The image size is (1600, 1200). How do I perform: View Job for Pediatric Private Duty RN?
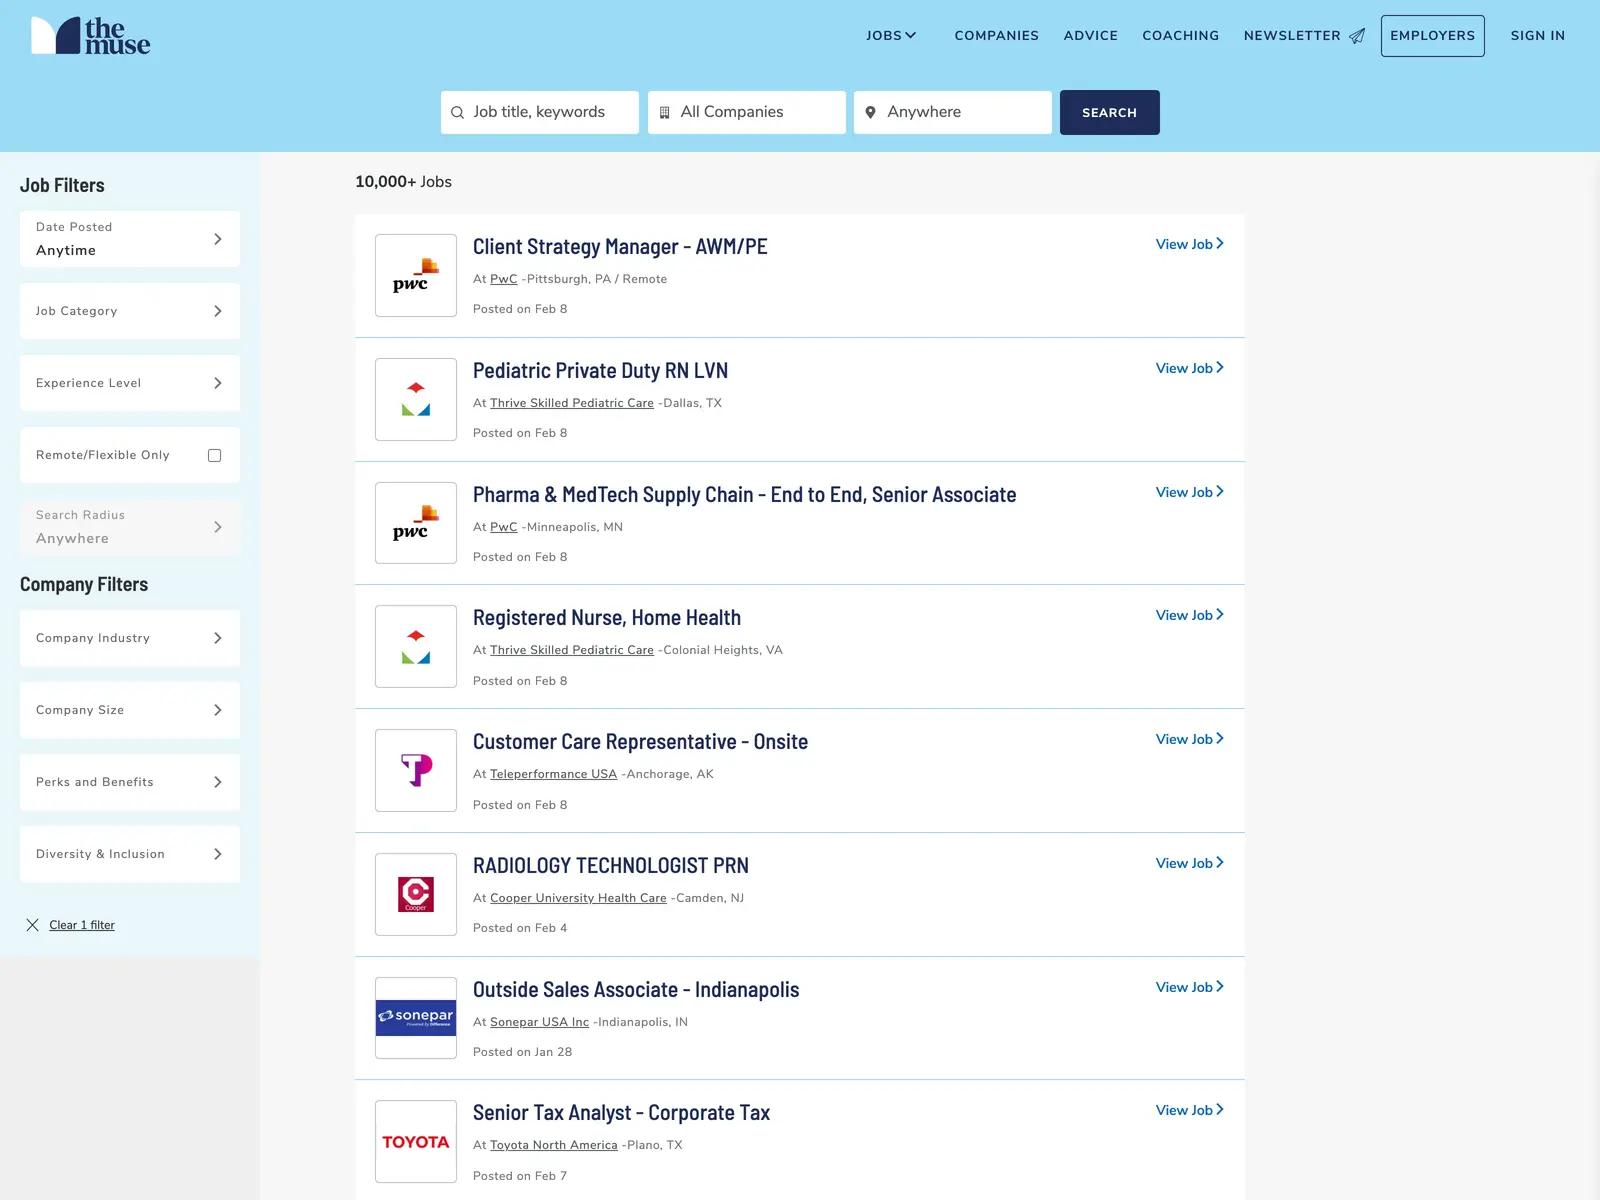1190,368
